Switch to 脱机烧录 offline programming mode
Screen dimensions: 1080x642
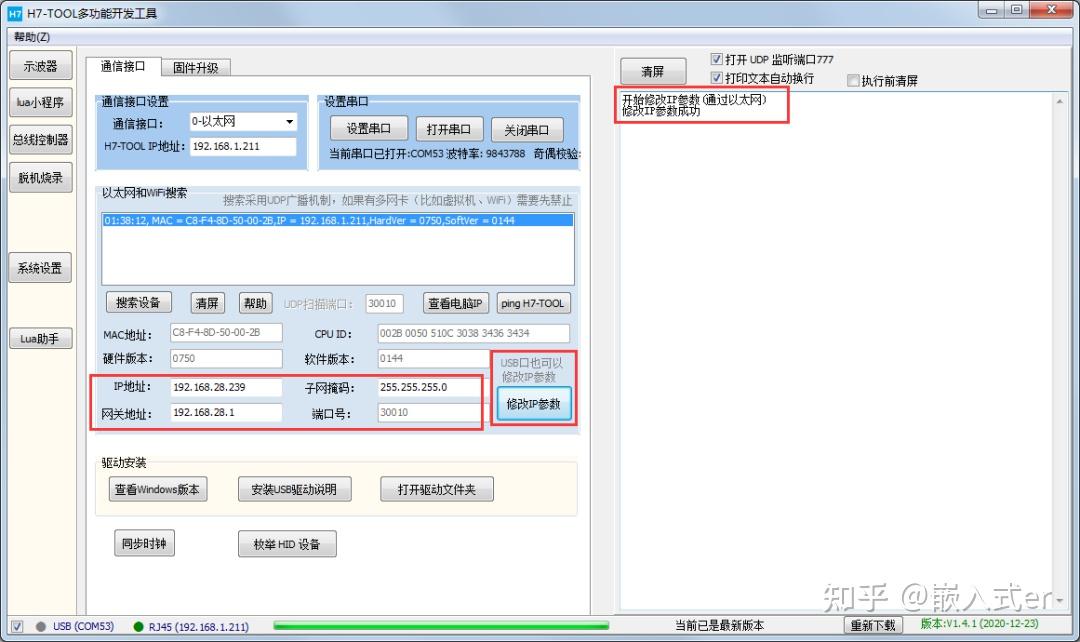click(40, 177)
